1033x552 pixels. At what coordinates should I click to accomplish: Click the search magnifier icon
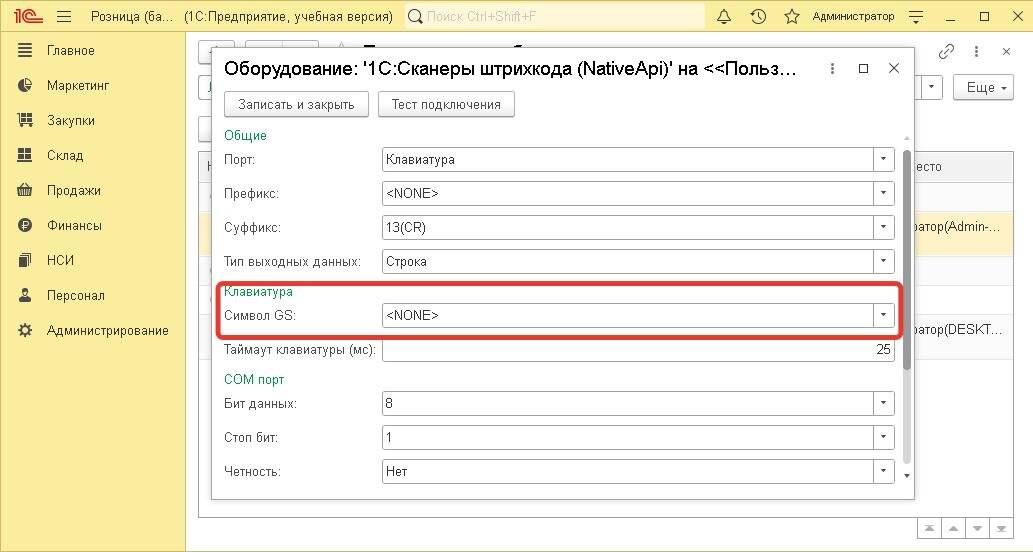point(415,16)
